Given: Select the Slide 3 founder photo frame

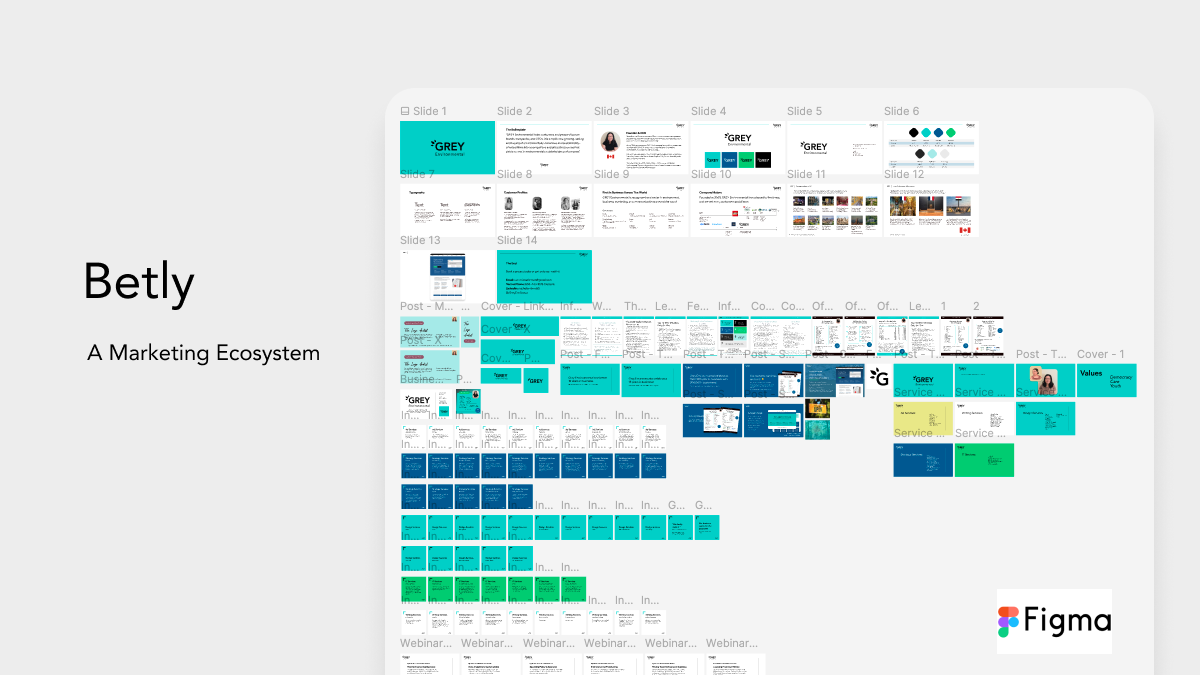Looking at the screenshot, I should pyautogui.click(x=641, y=147).
